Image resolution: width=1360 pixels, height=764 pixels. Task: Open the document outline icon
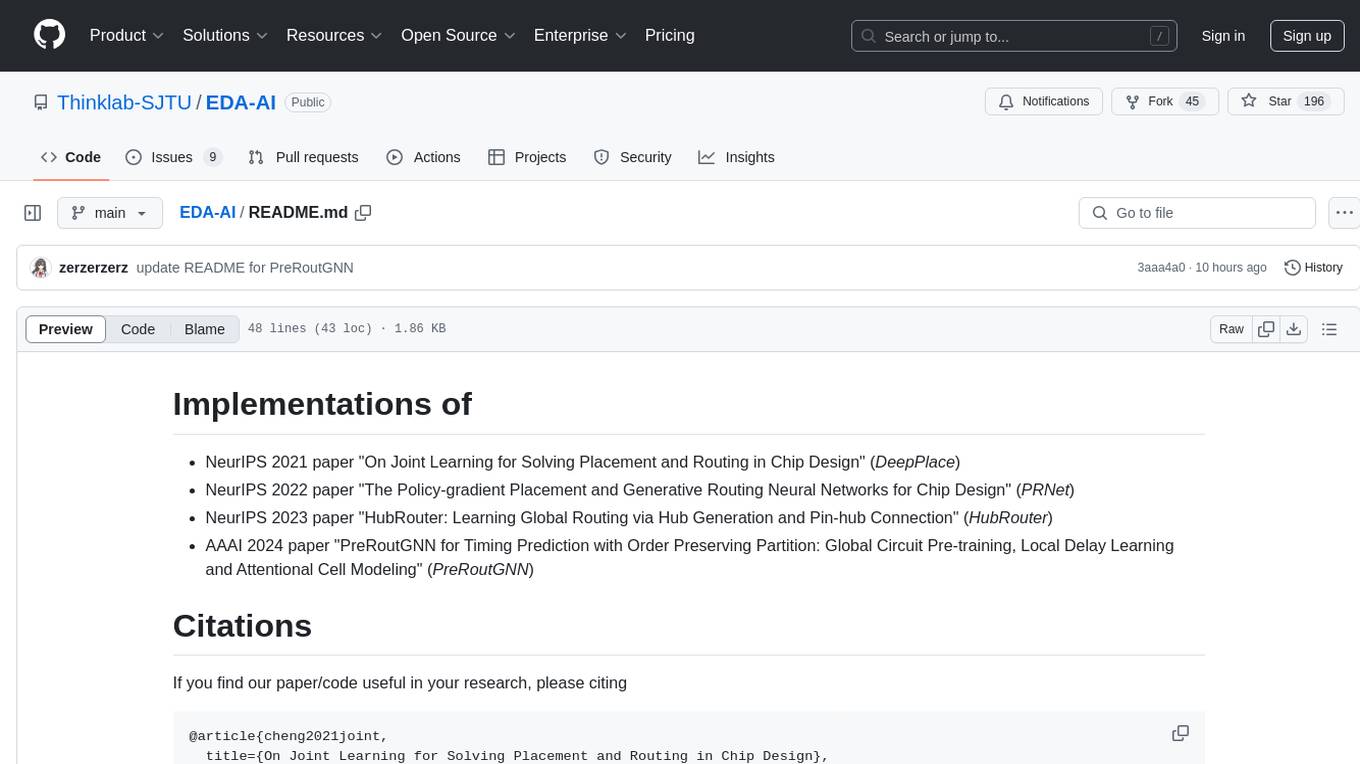1329,329
